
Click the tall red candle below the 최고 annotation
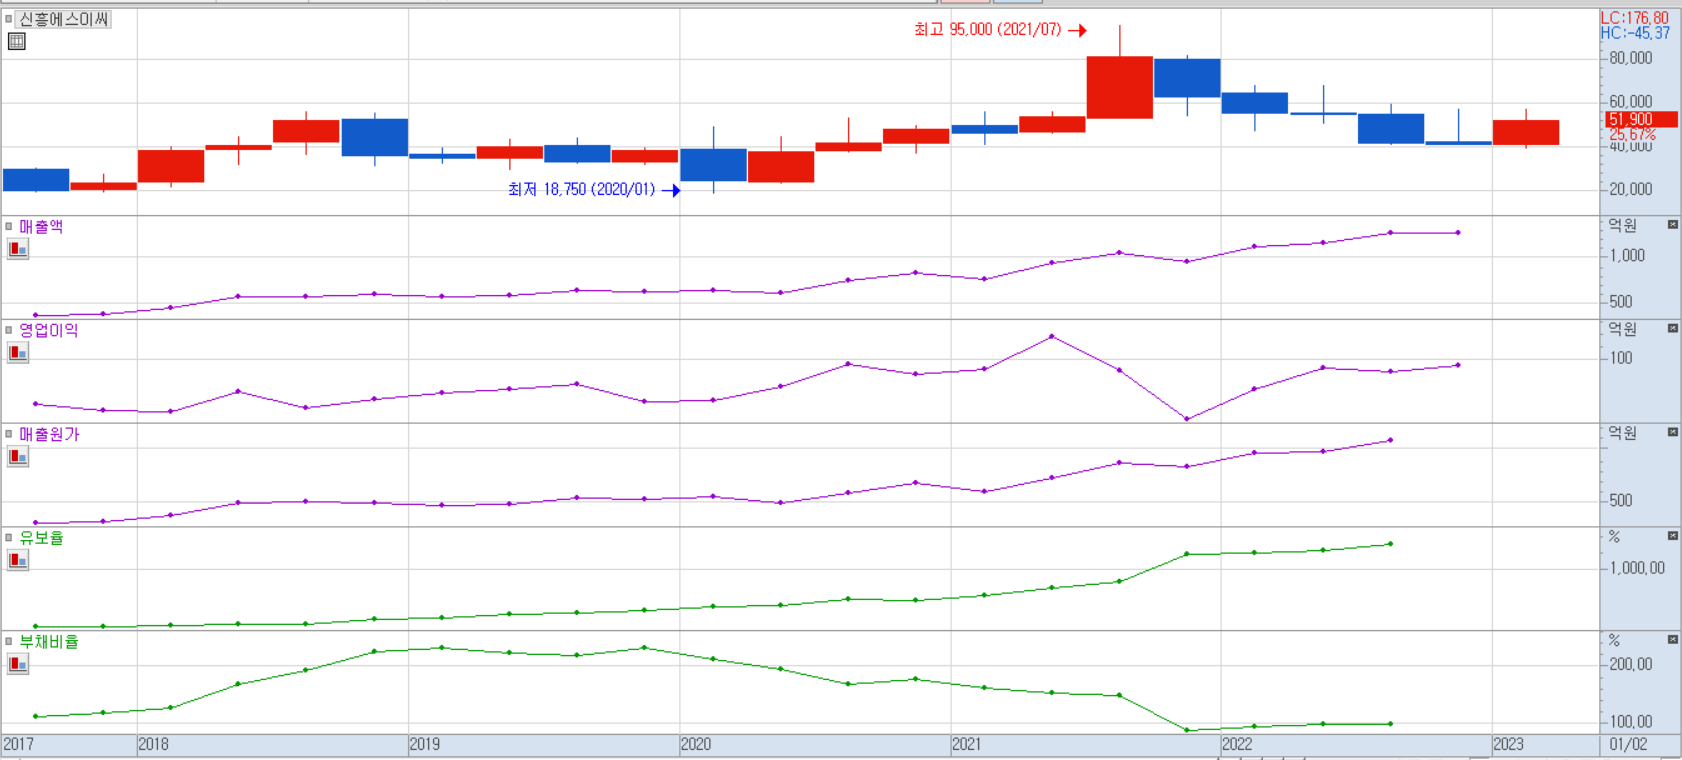[1120, 87]
